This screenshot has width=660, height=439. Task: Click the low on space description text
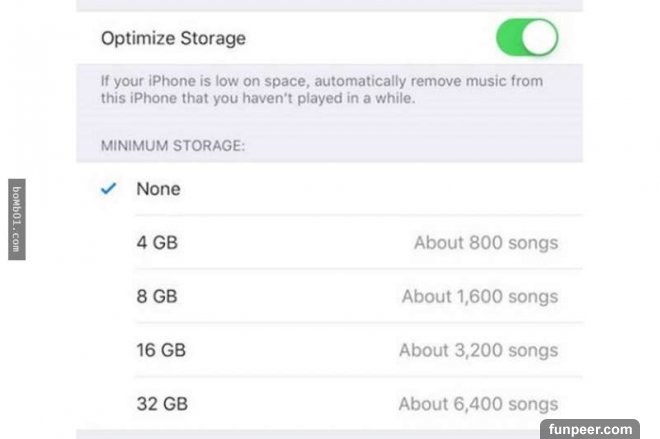[x=322, y=89]
